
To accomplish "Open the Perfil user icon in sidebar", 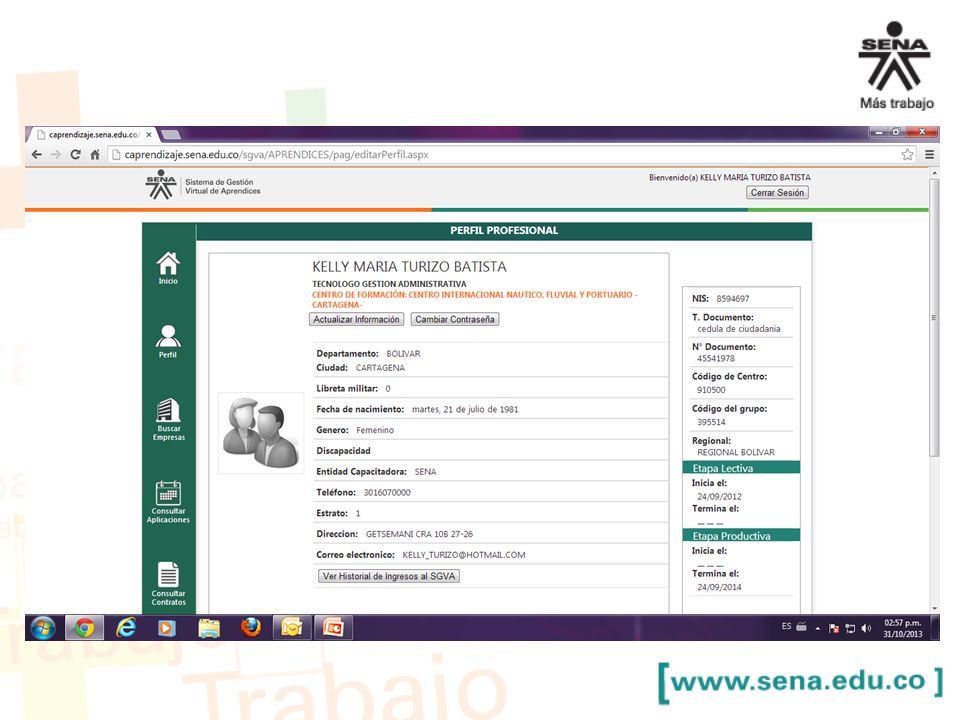I will tap(168, 341).
